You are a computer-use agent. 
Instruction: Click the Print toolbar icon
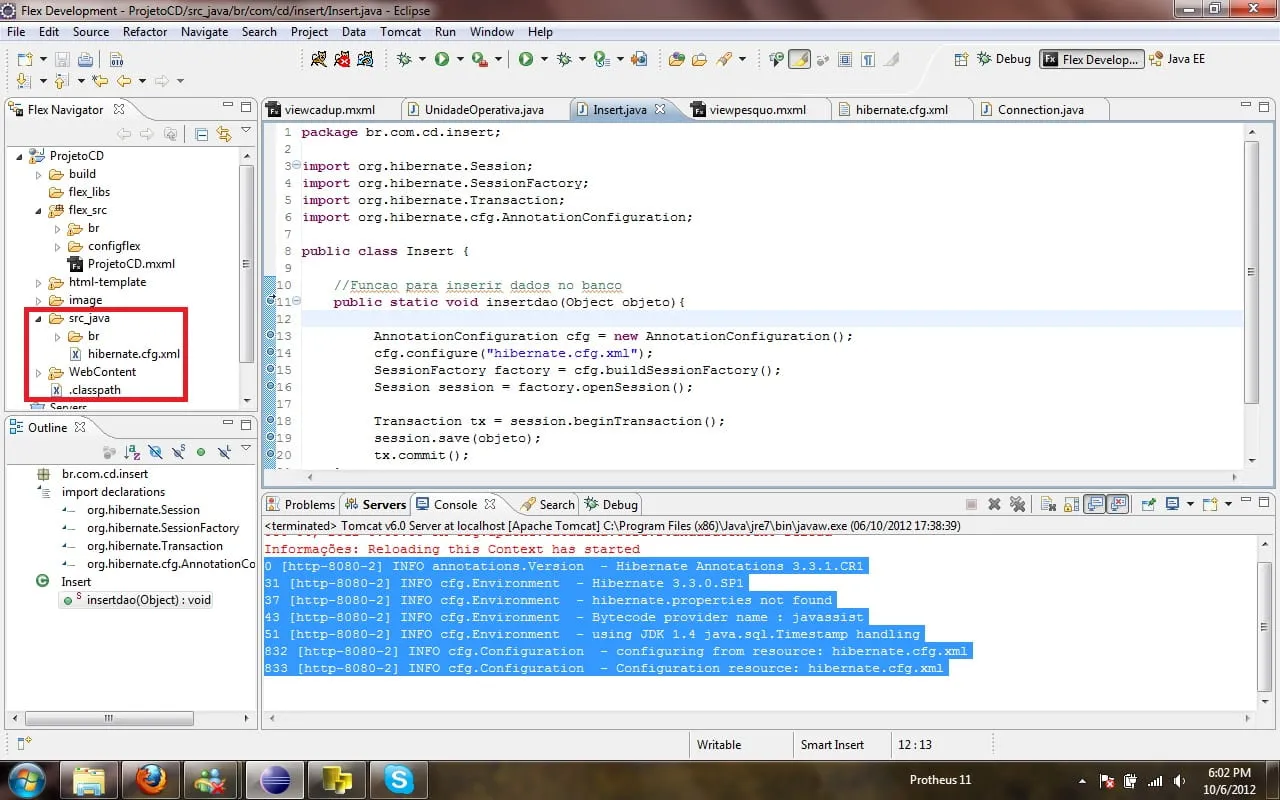(x=85, y=60)
